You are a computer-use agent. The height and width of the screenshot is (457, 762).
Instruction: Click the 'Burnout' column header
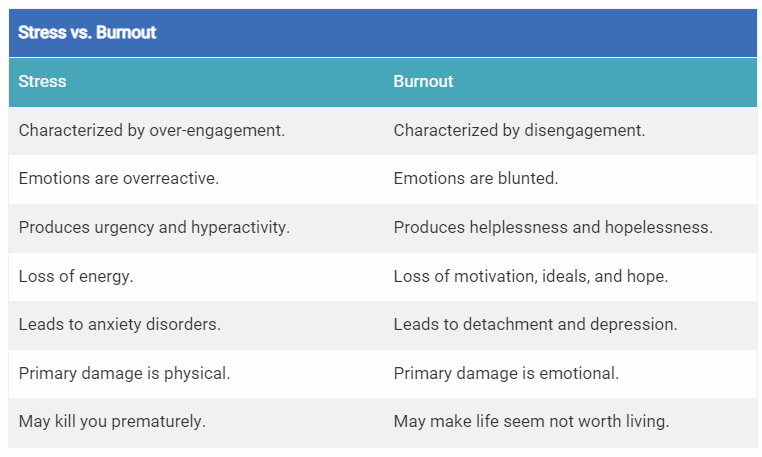click(423, 82)
